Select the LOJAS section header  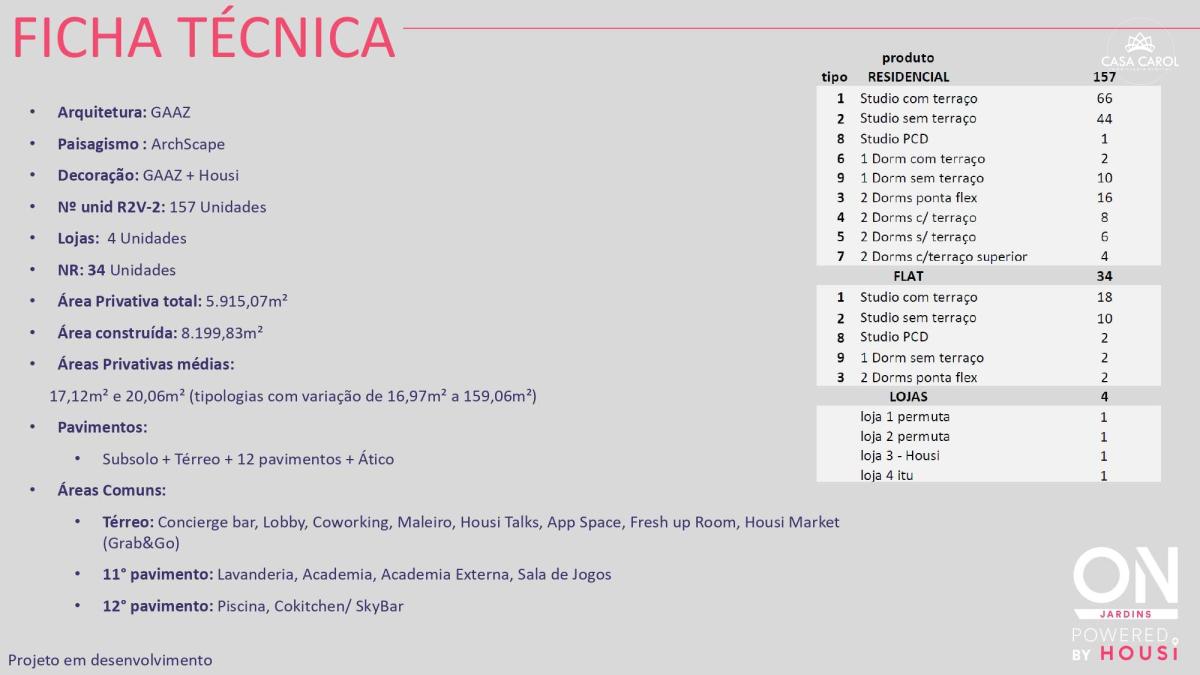[988, 396]
